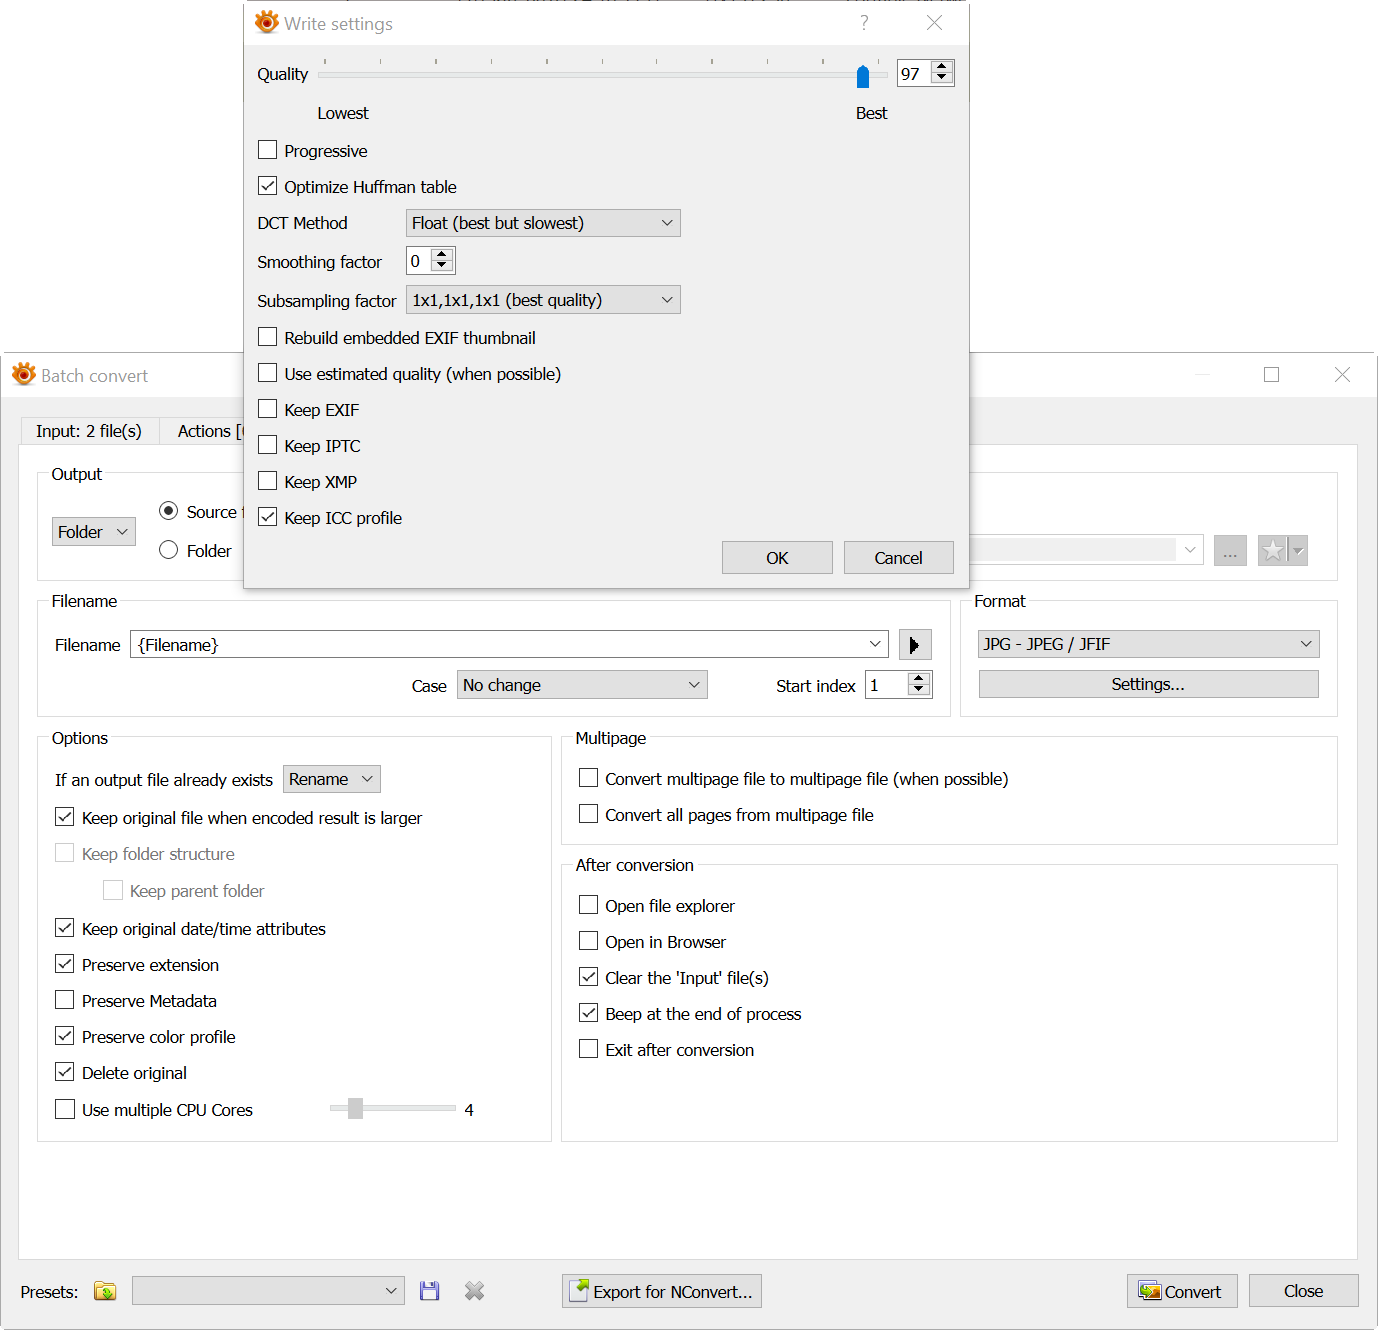Uncheck Preserve color profile
This screenshot has height=1330, width=1378.
pyautogui.click(x=65, y=1036)
